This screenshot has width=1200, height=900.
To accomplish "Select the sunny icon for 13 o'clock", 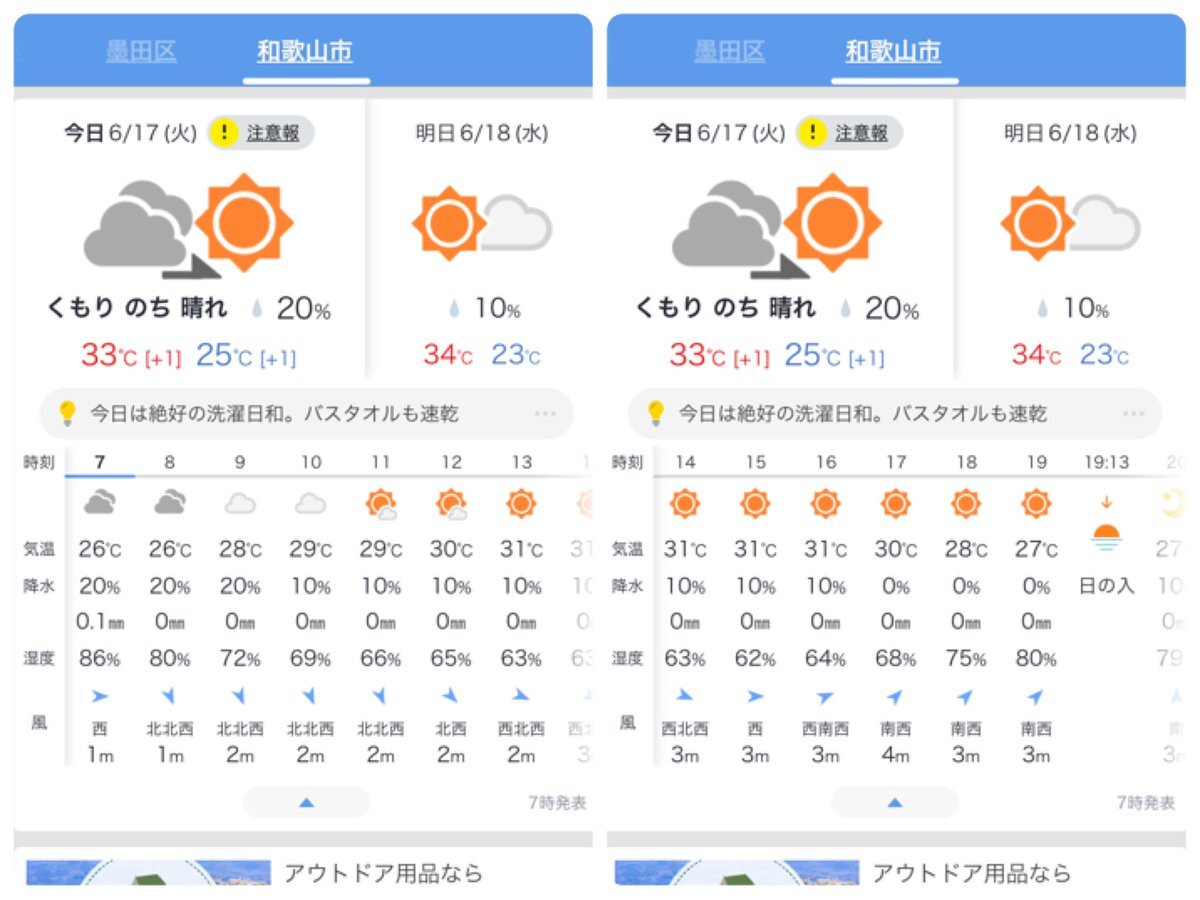I will tap(521, 503).
